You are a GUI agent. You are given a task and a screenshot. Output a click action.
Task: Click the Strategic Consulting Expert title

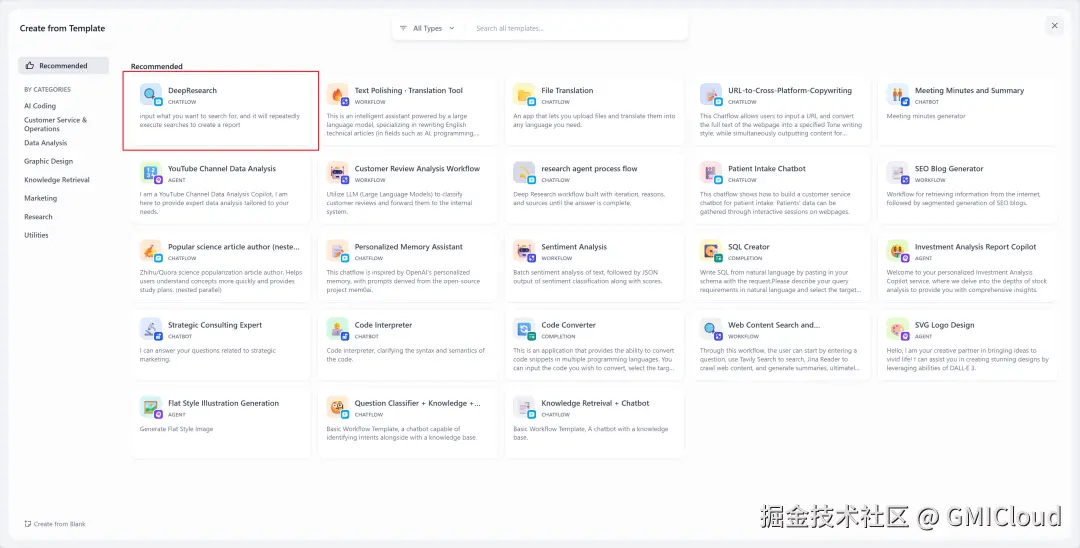tap(215, 325)
